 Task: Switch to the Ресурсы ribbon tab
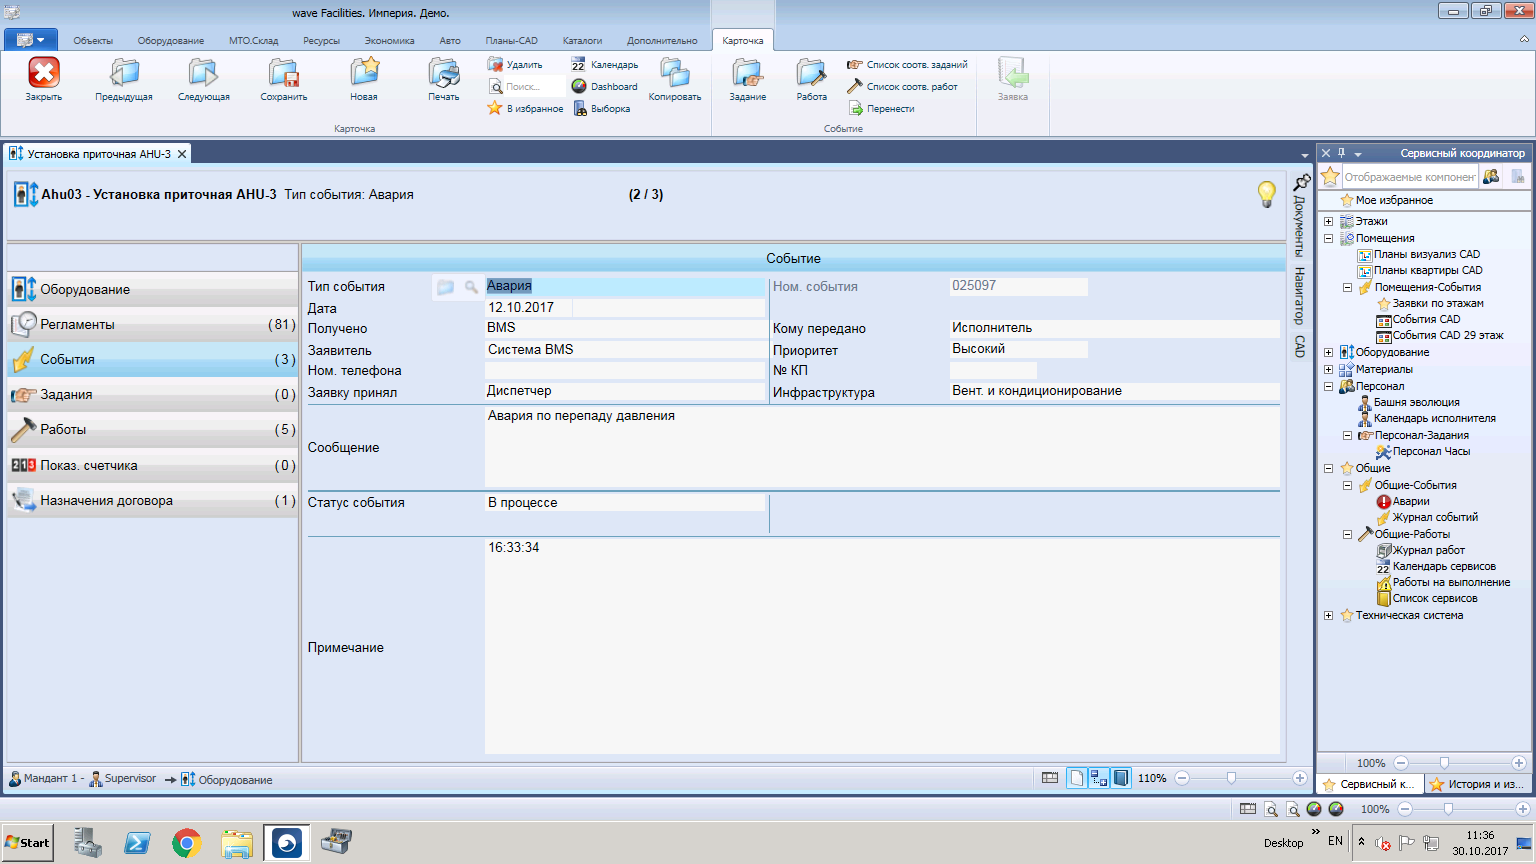322,41
